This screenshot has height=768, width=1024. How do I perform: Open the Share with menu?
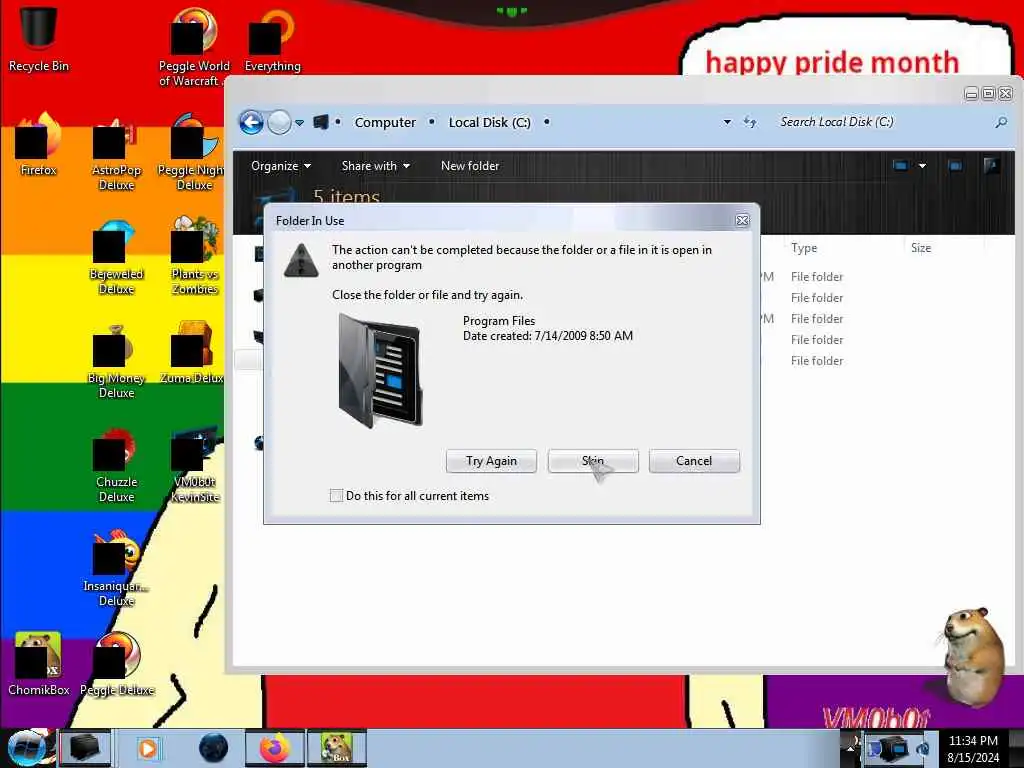(376, 166)
